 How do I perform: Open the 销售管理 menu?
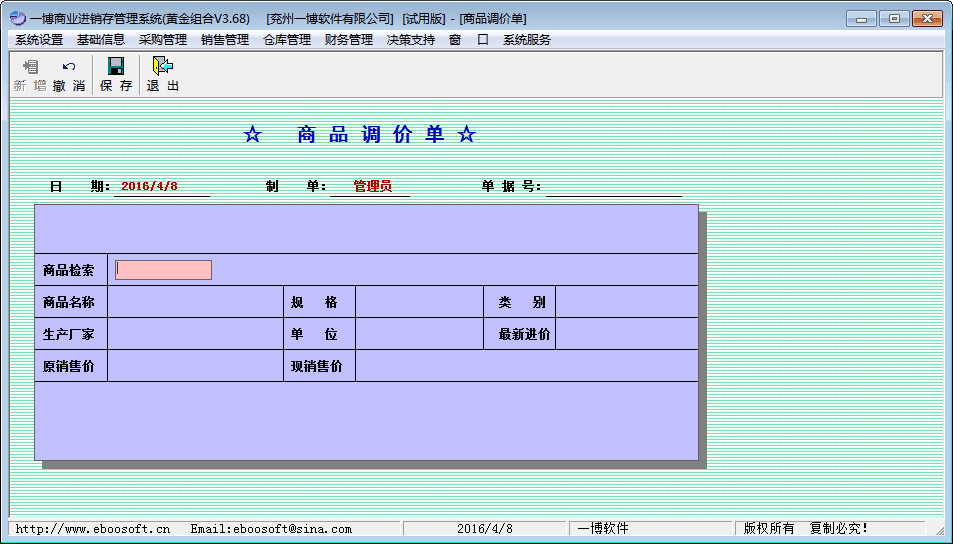coord(225,40)
